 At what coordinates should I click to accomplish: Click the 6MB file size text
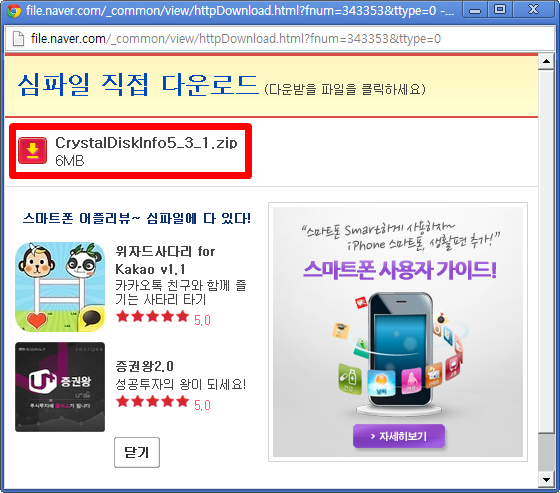(70, 161)
